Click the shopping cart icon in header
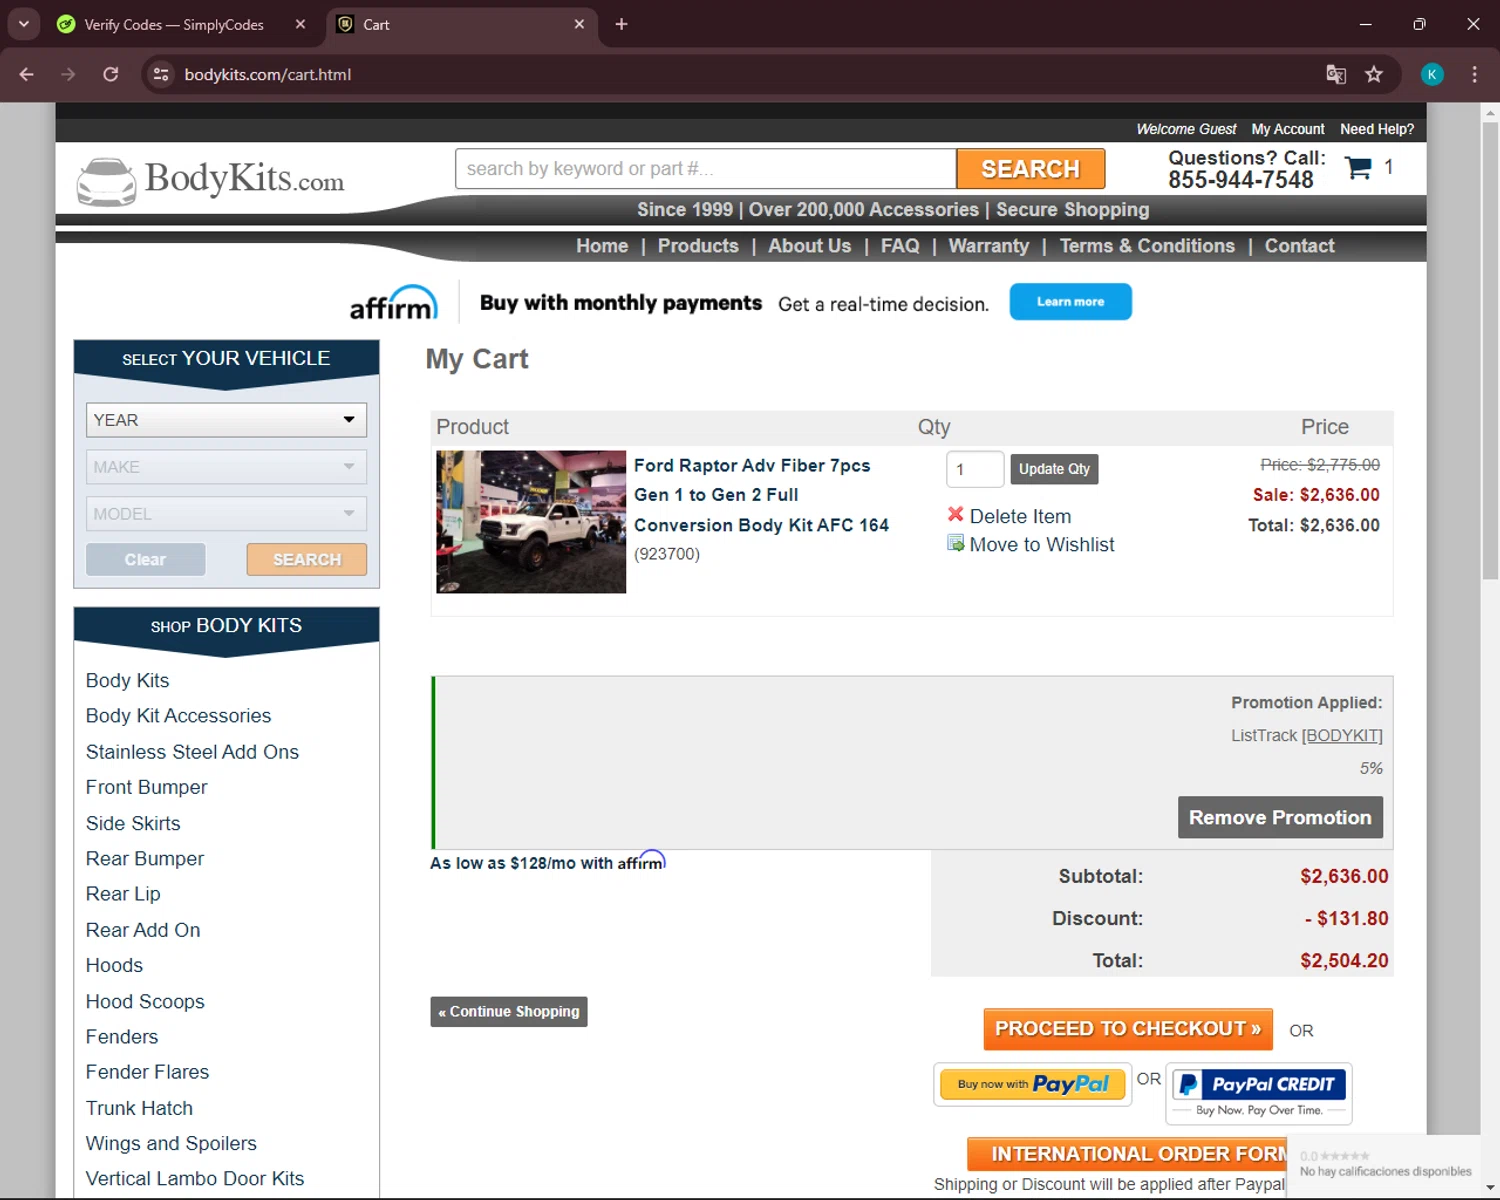This screenshot has width=1500, height=1200. [1358, 168]
